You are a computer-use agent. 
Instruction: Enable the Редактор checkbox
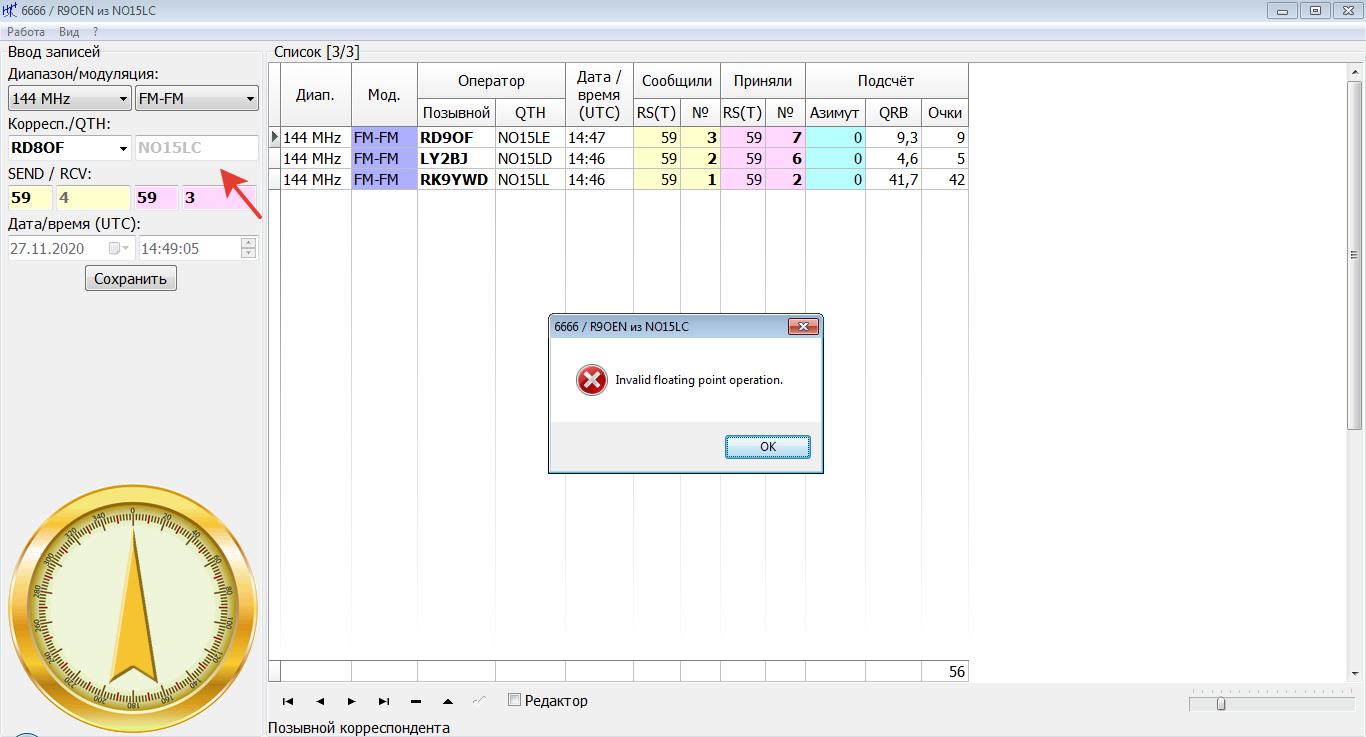[x=515, y=701]
